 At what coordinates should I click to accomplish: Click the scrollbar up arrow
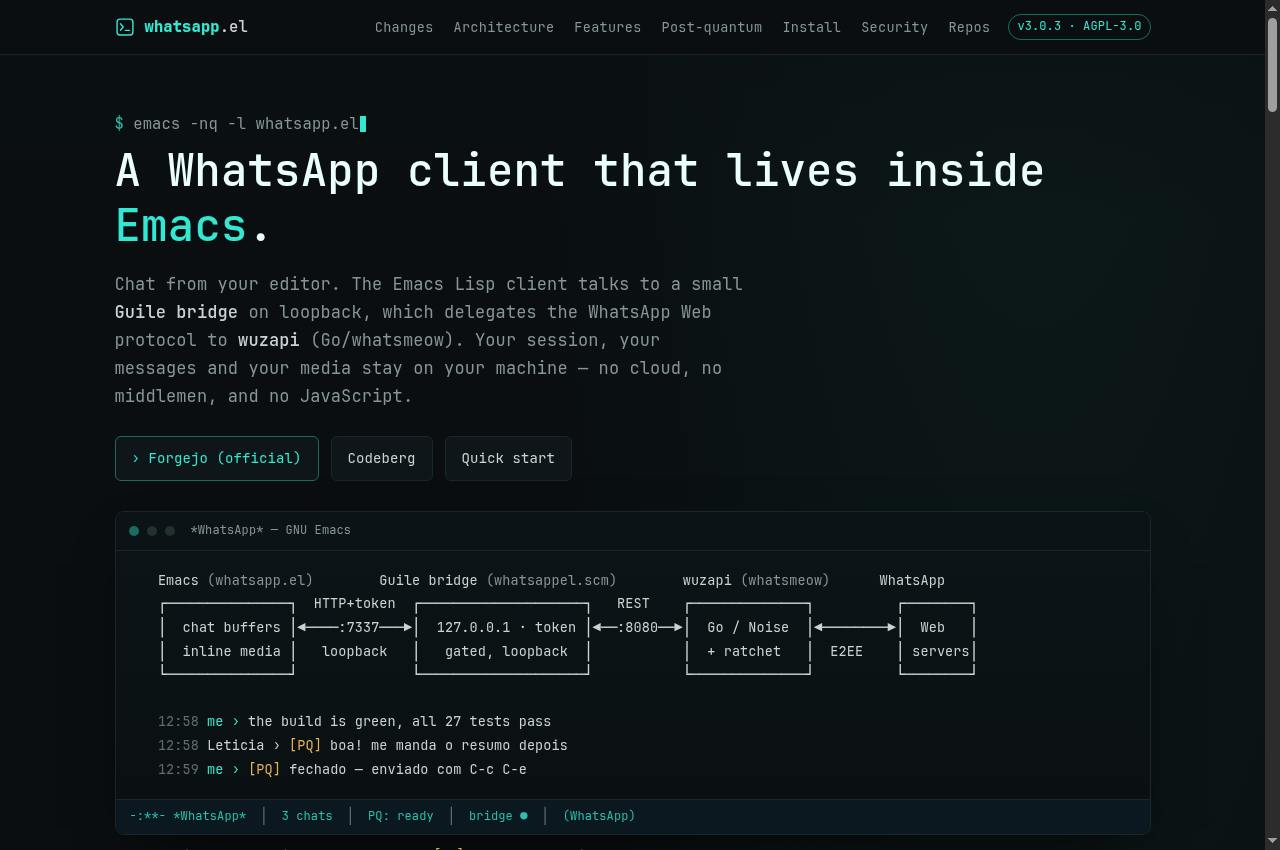pos(1272,8)
